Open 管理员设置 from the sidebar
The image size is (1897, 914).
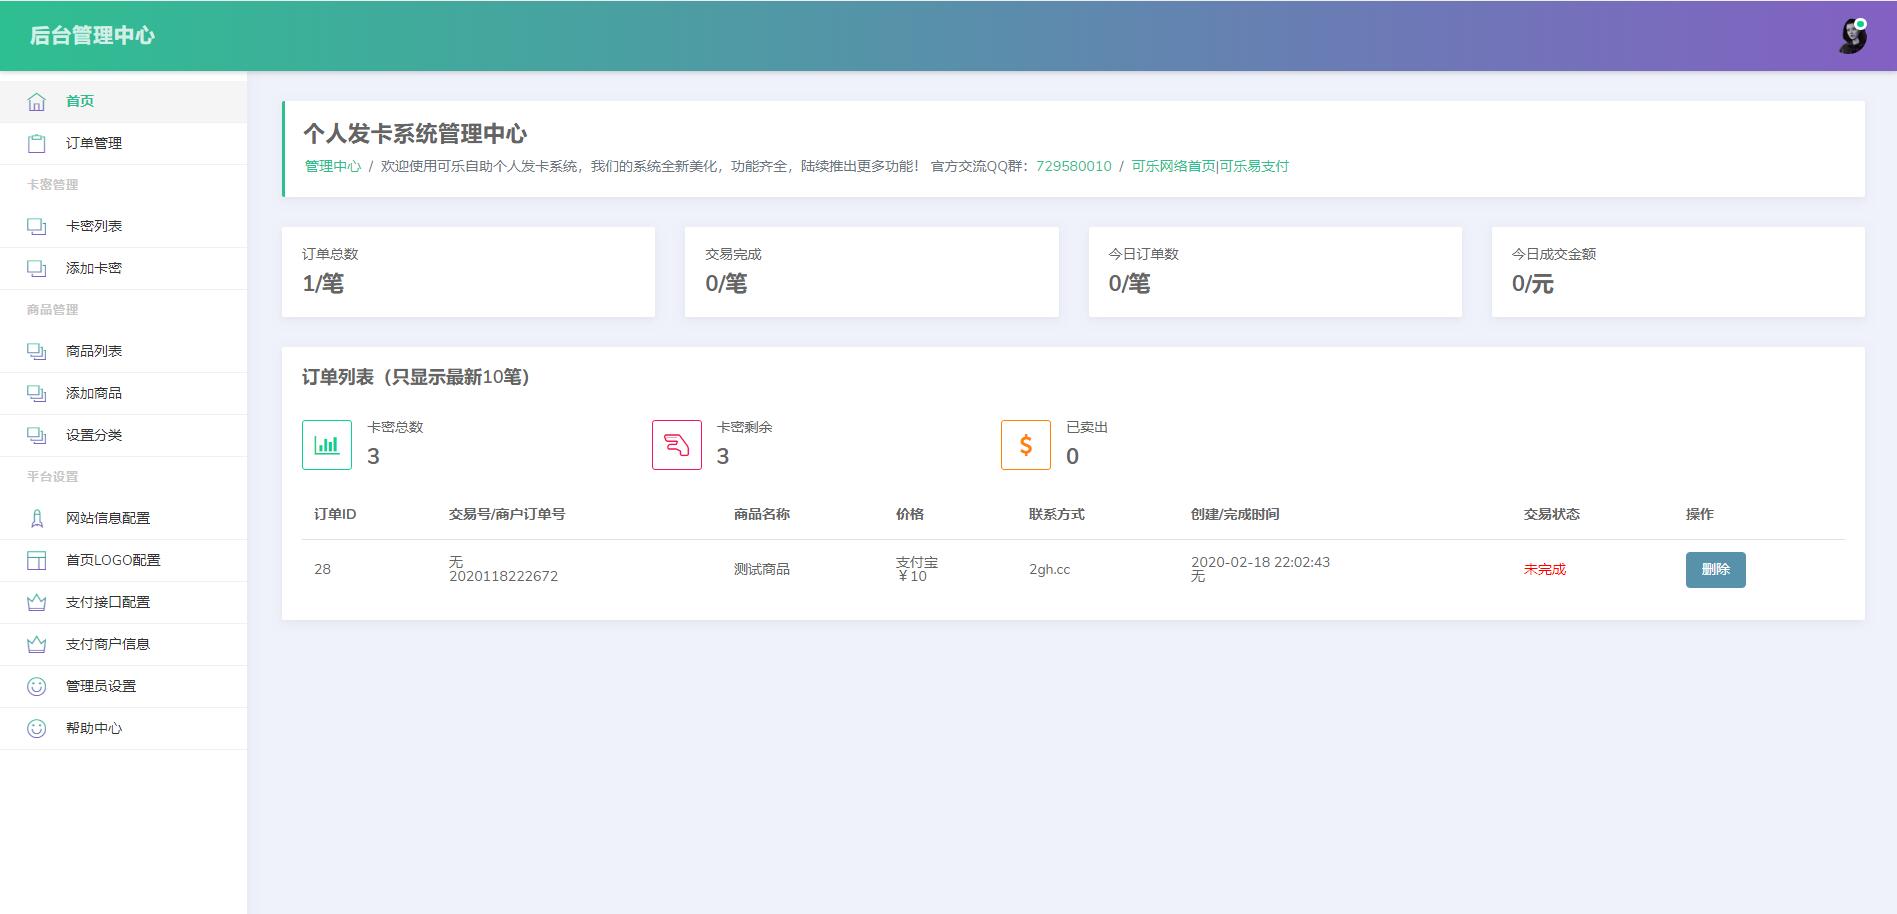(100, 686)
